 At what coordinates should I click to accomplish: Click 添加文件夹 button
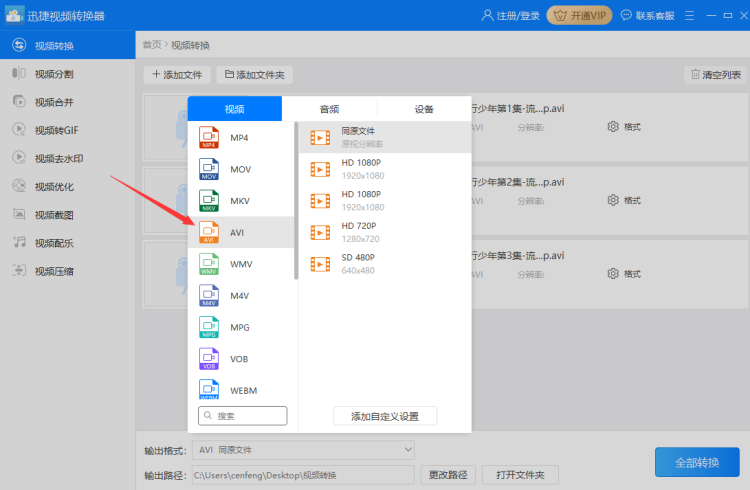(254, 75)
